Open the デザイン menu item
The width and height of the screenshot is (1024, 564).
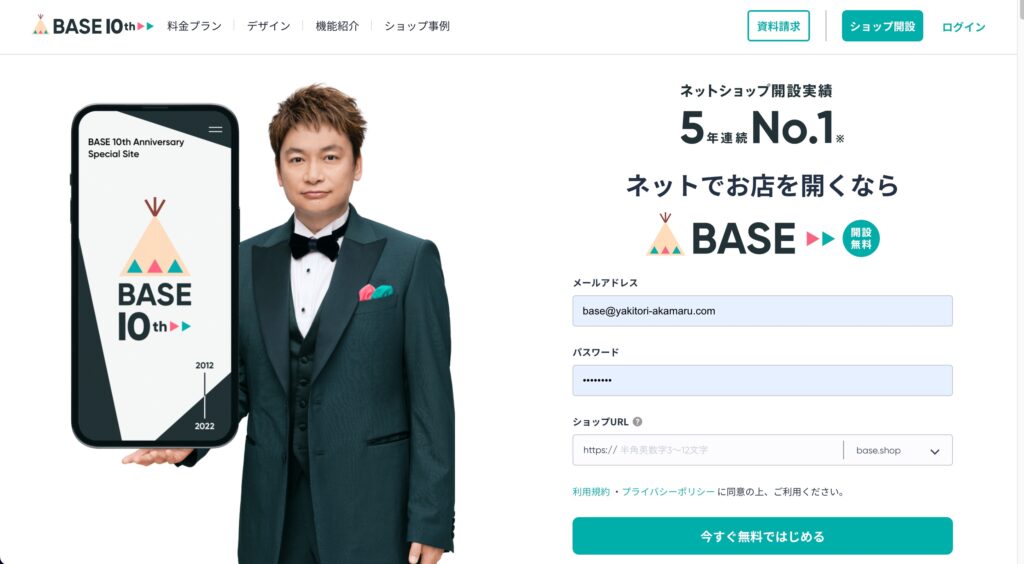[268, 26]
